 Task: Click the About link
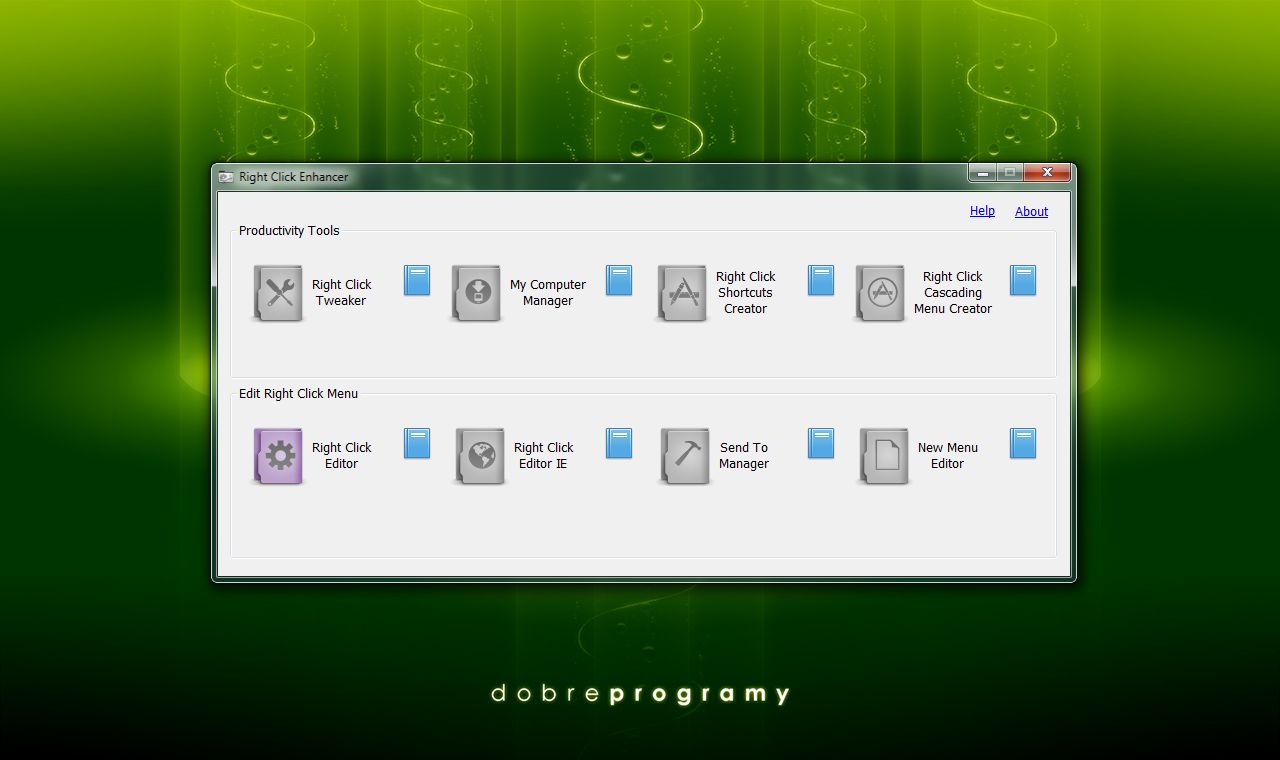pyautogui.click(x=1031, y=211)
